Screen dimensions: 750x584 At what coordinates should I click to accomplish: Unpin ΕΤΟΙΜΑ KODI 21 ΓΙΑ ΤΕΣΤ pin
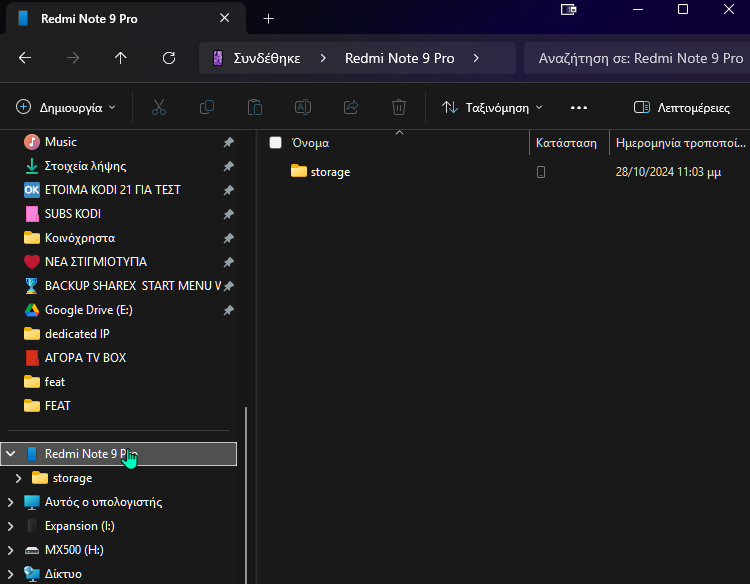click(x=229, y=190)
